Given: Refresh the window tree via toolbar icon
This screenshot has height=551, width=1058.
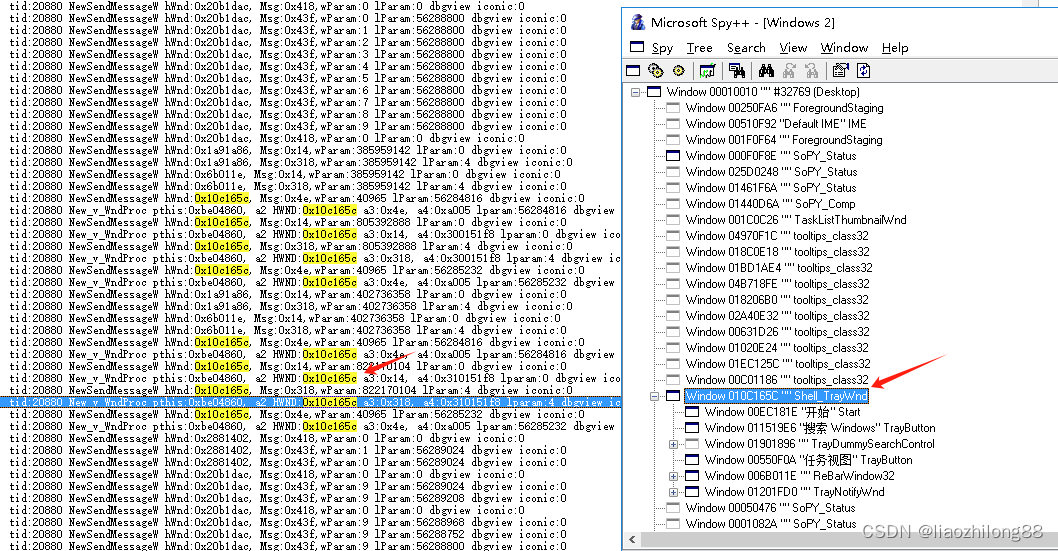Looking at the screenshot, I should (863, 70).
